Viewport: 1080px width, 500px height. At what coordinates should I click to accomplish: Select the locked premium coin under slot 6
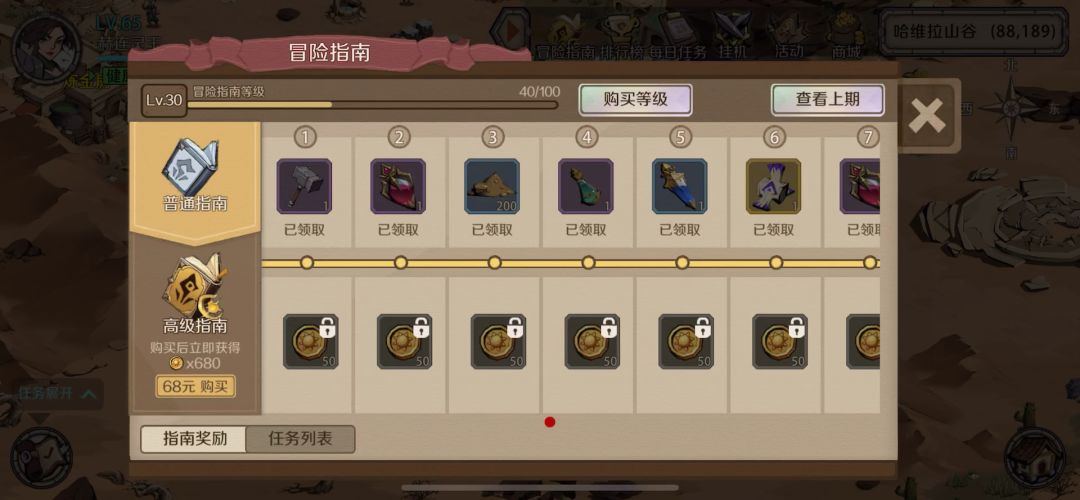tap(780, 342)
